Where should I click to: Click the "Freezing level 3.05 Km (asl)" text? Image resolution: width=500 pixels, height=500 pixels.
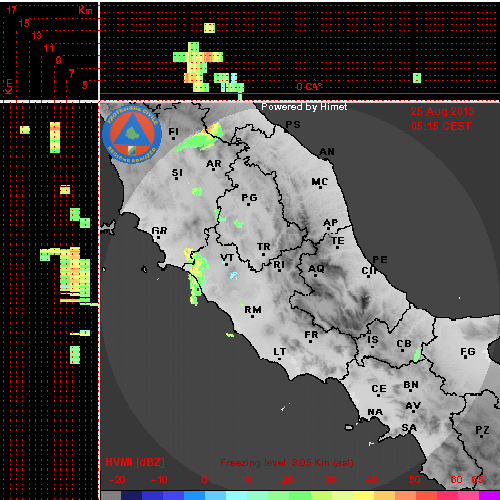[x=287, y=463]
